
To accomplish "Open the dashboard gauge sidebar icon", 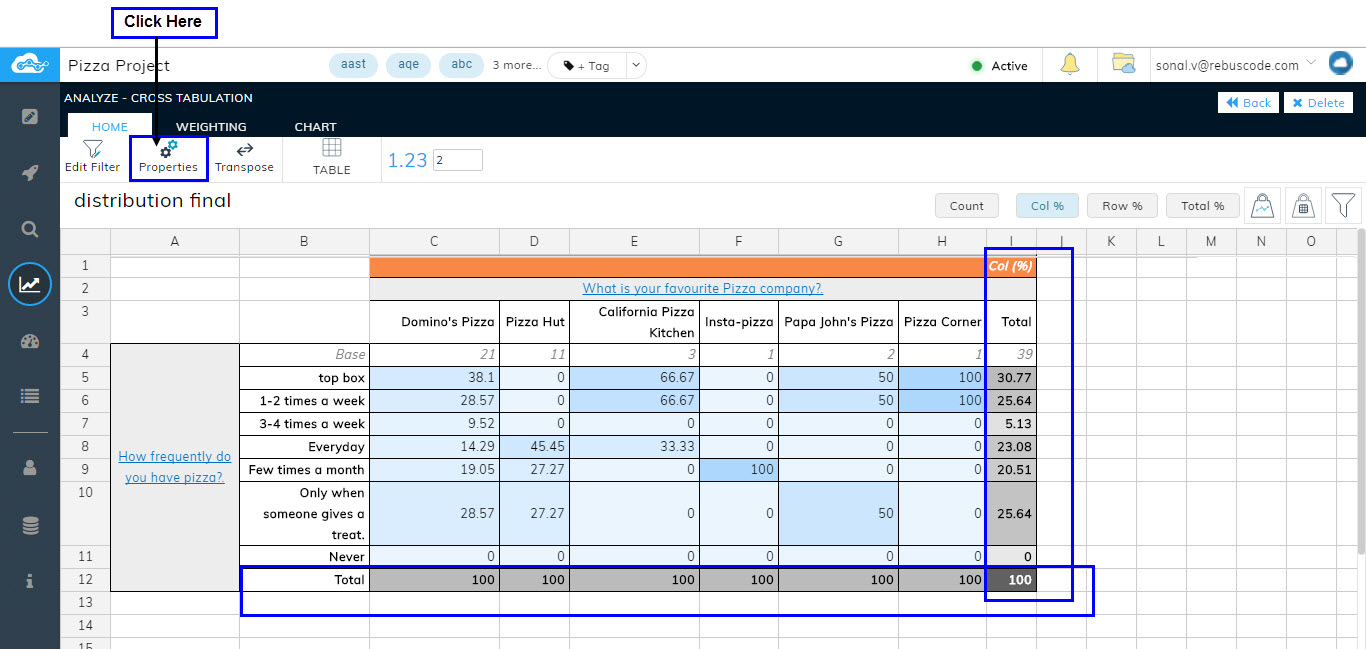I will click(x=30, y=341).
